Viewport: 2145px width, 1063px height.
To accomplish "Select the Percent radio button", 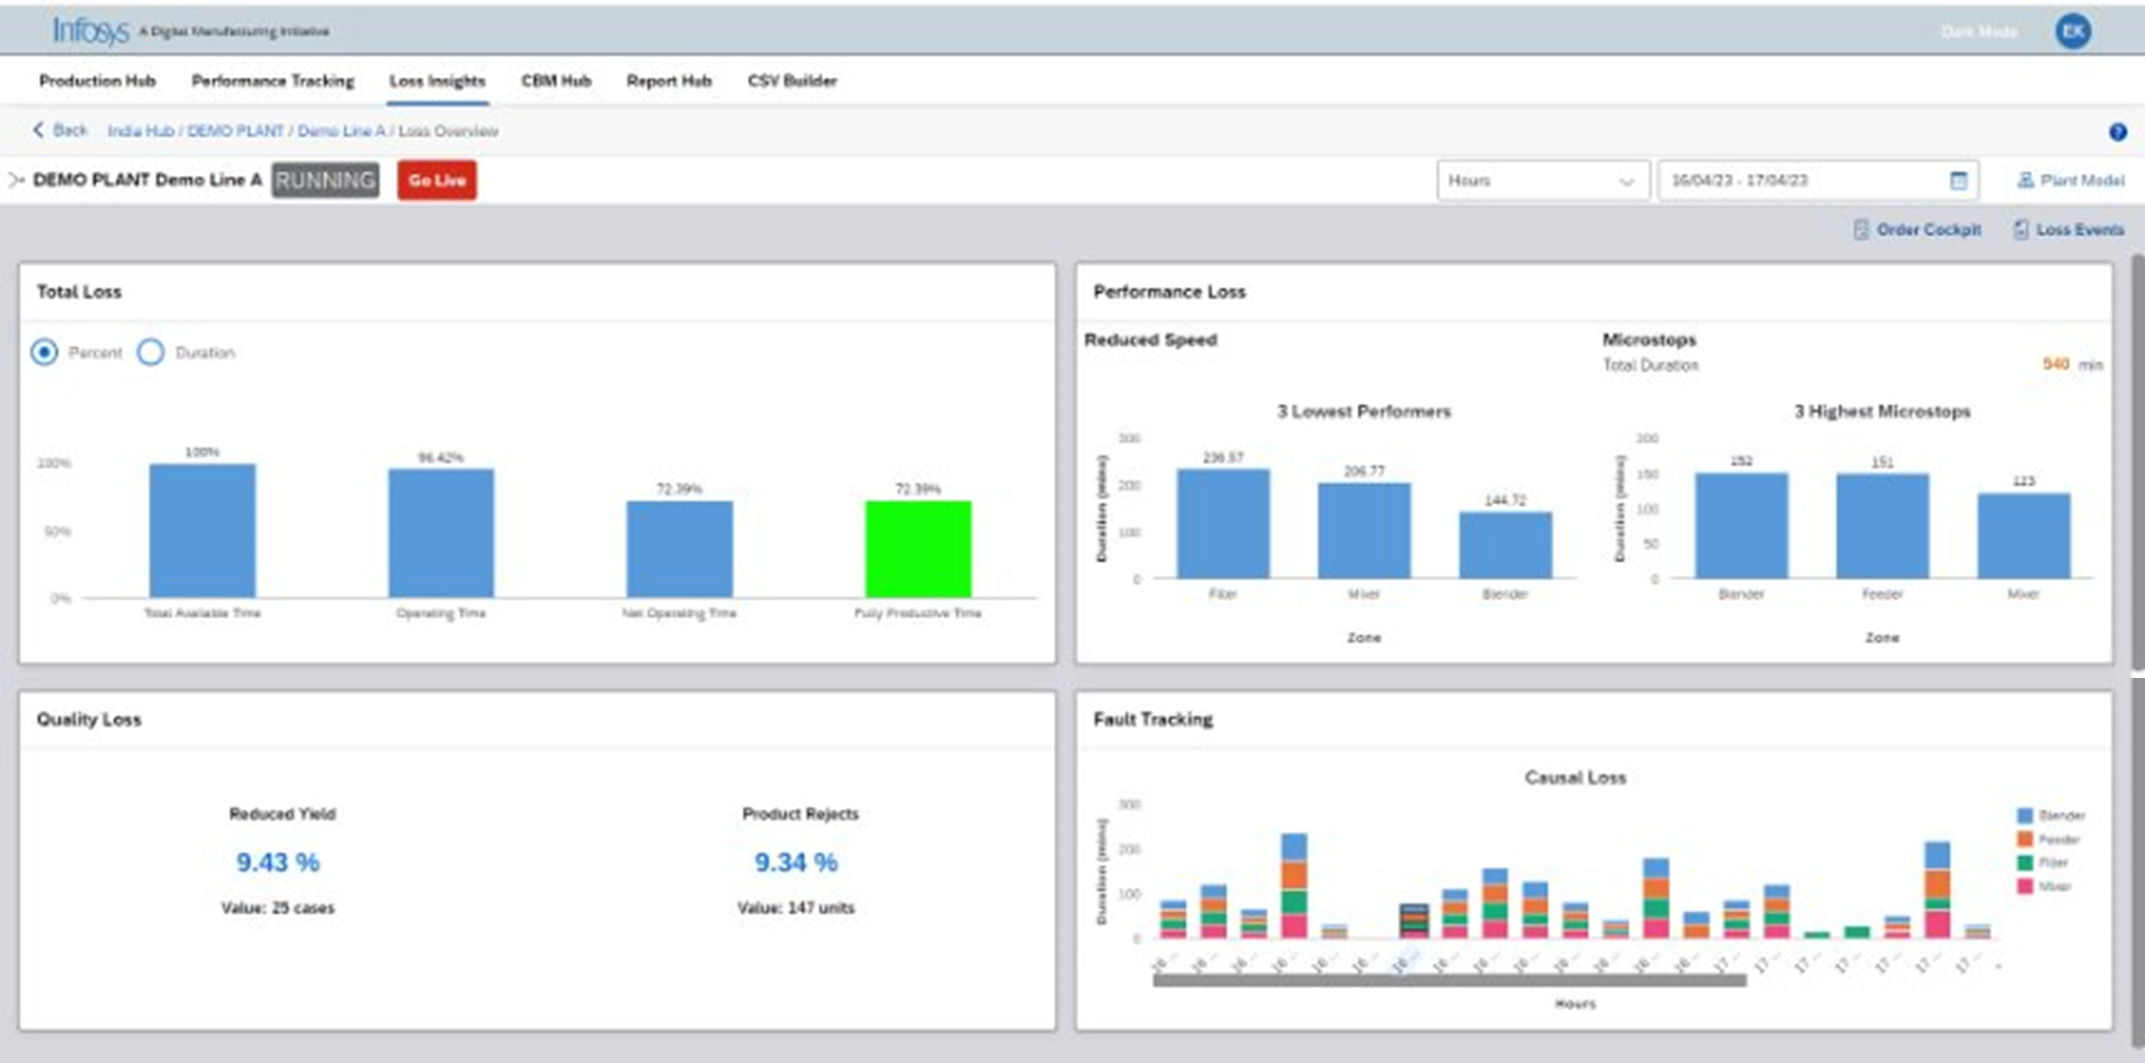I will (44, 352).
